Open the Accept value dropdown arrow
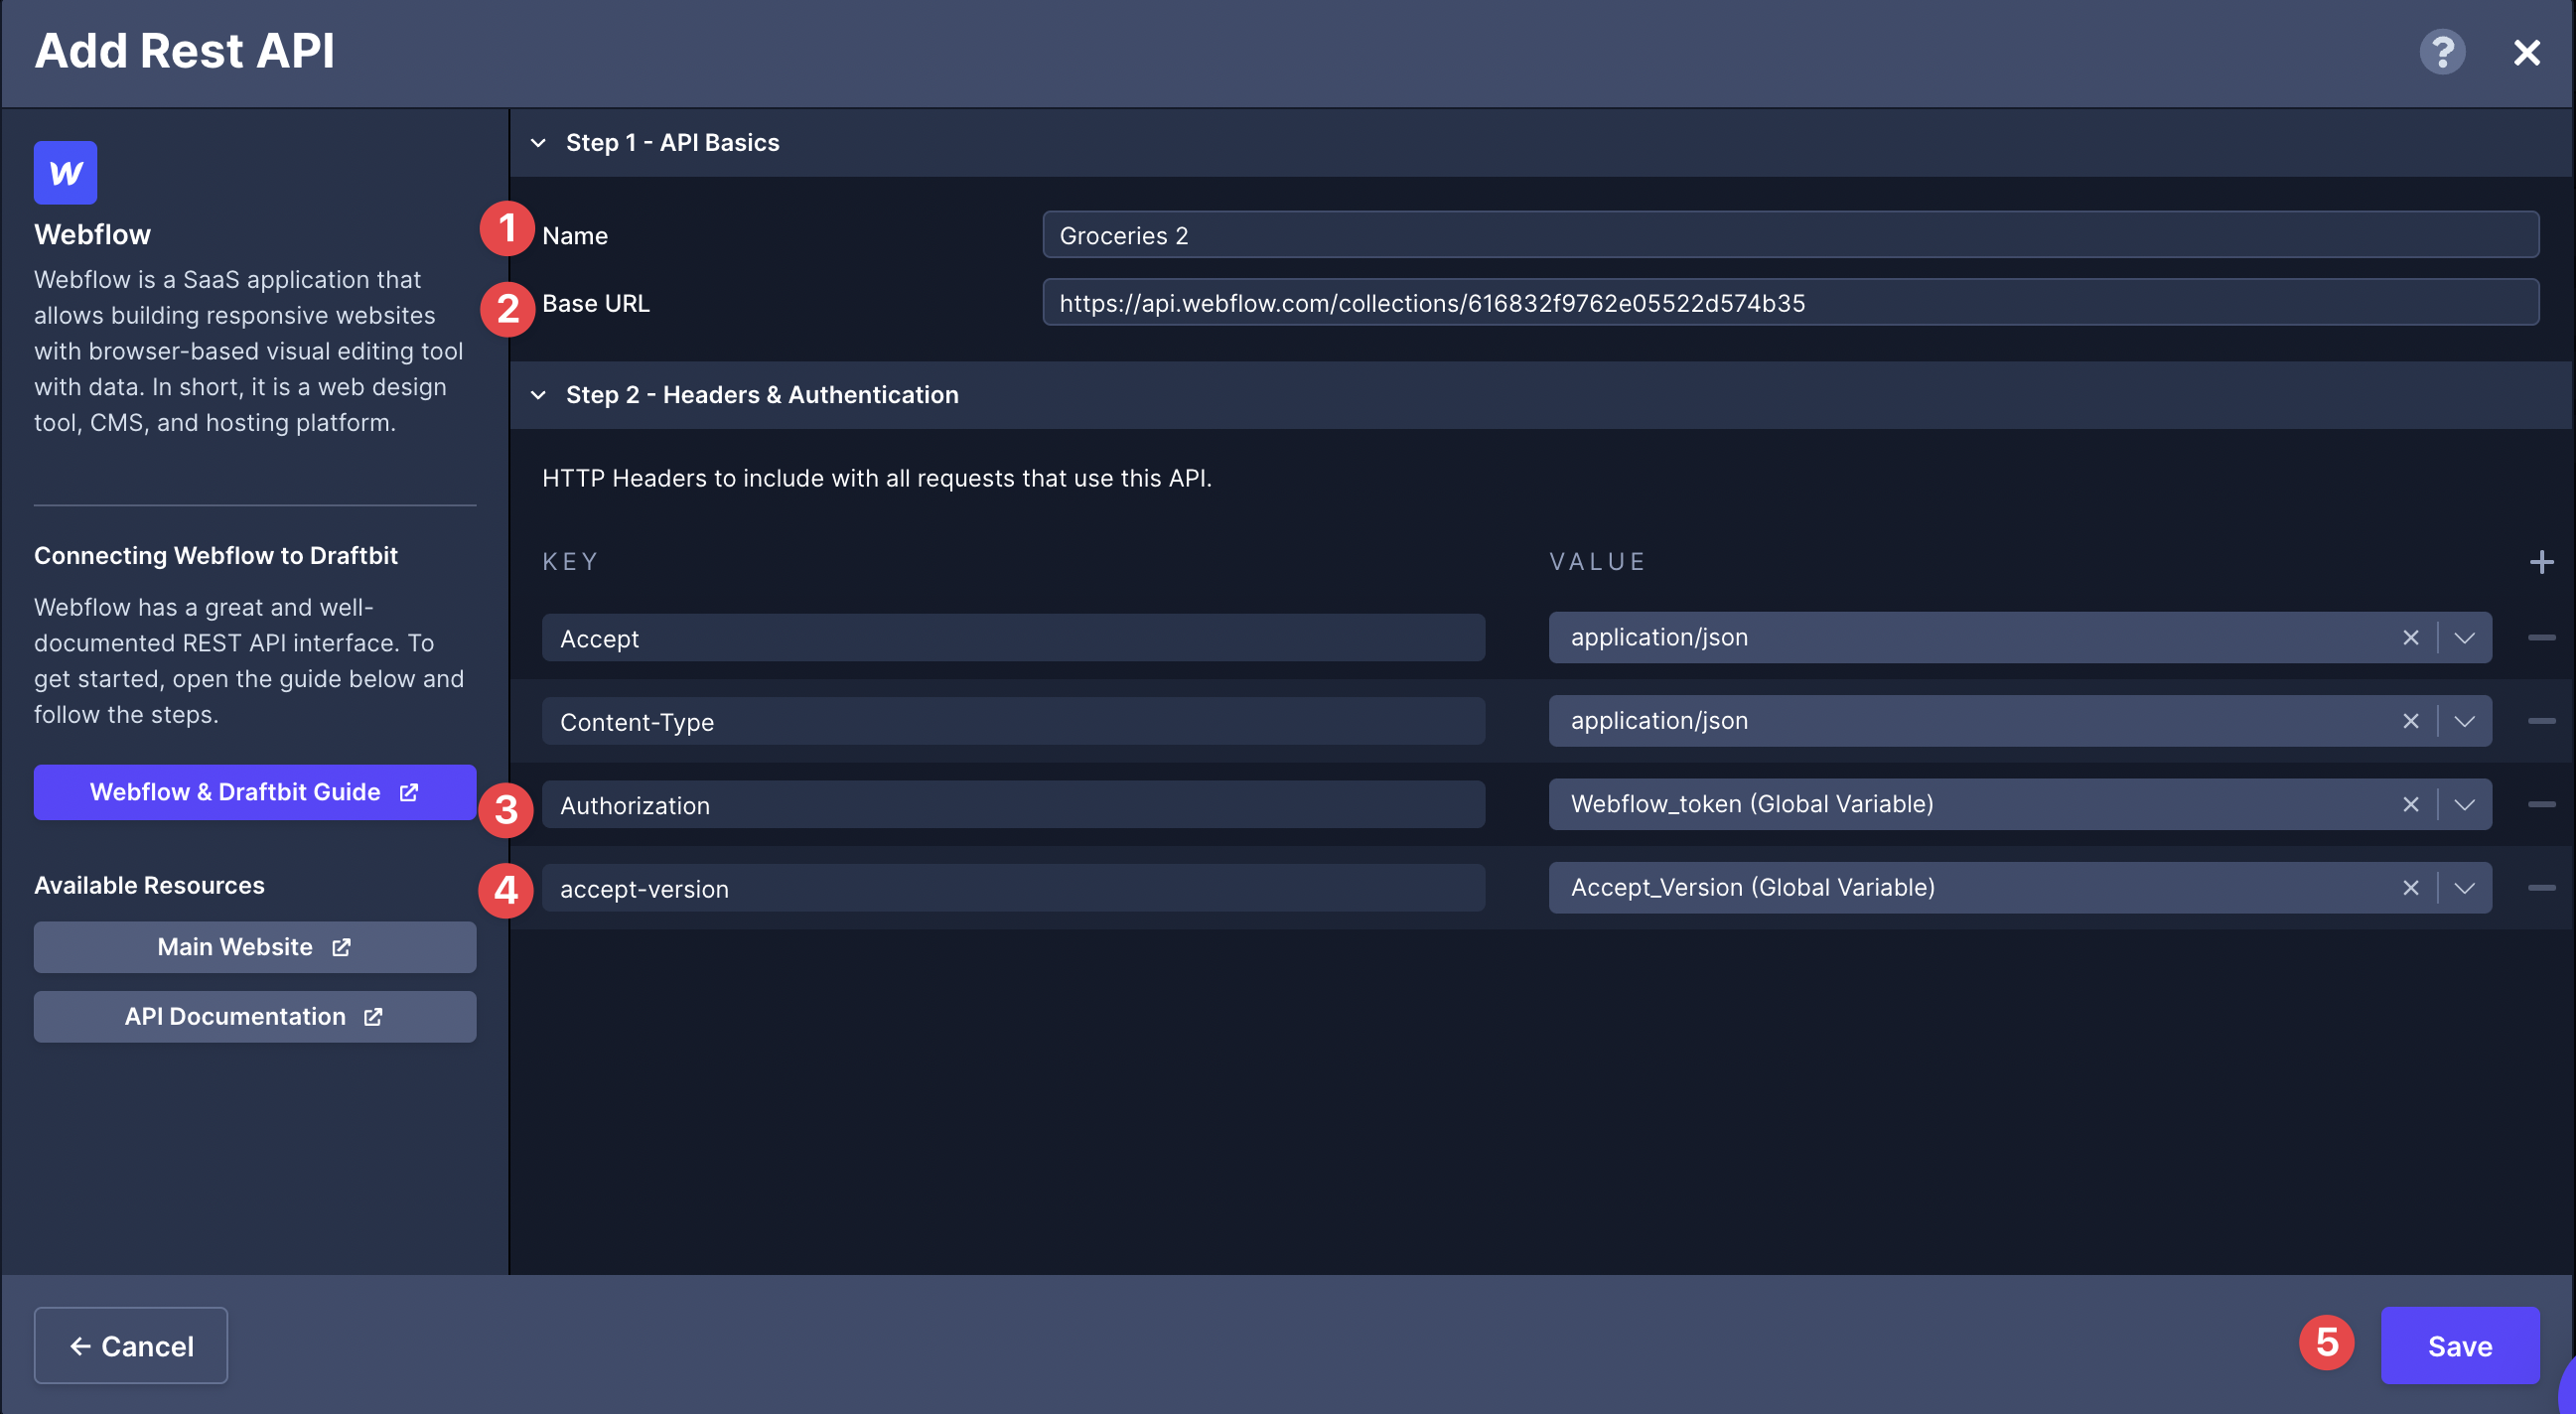Screen dimensions: 2576x1414 pos(2464,638)
